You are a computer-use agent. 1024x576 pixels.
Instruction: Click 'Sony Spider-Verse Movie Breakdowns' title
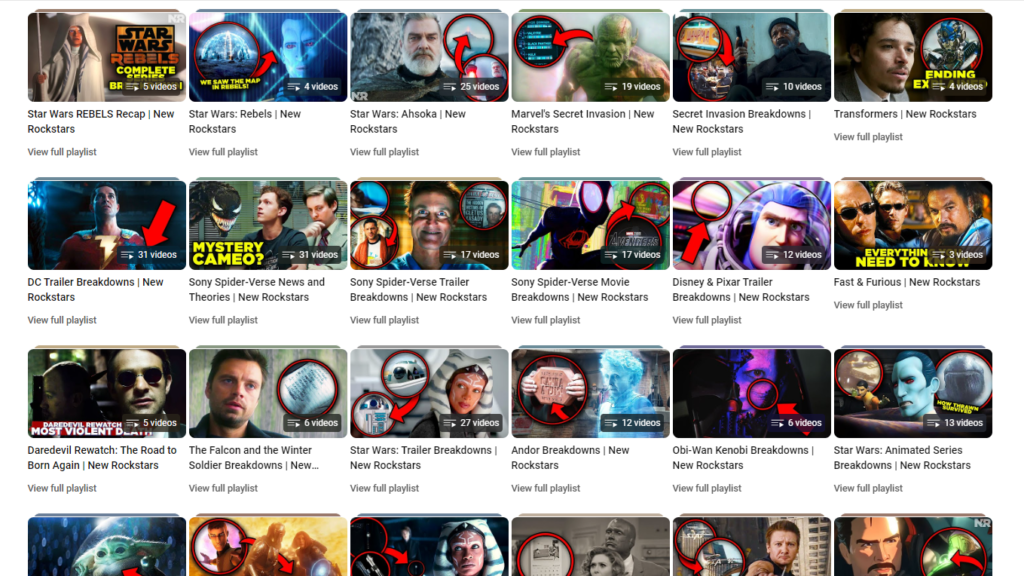[579, 289]
